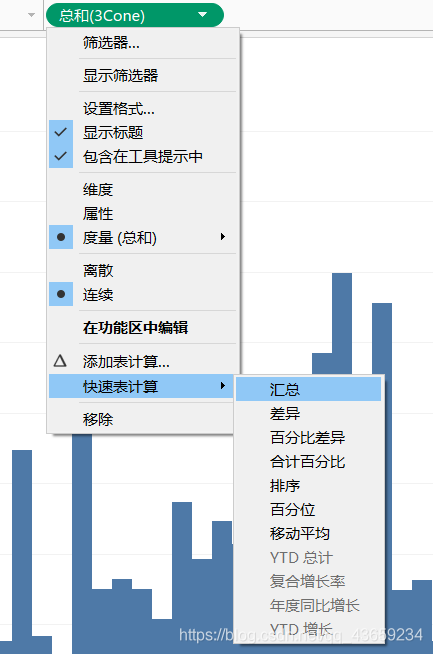The image size is (433, 654).
Task: Select 合计百分比 calculation
Action: (x=309, y=461)
